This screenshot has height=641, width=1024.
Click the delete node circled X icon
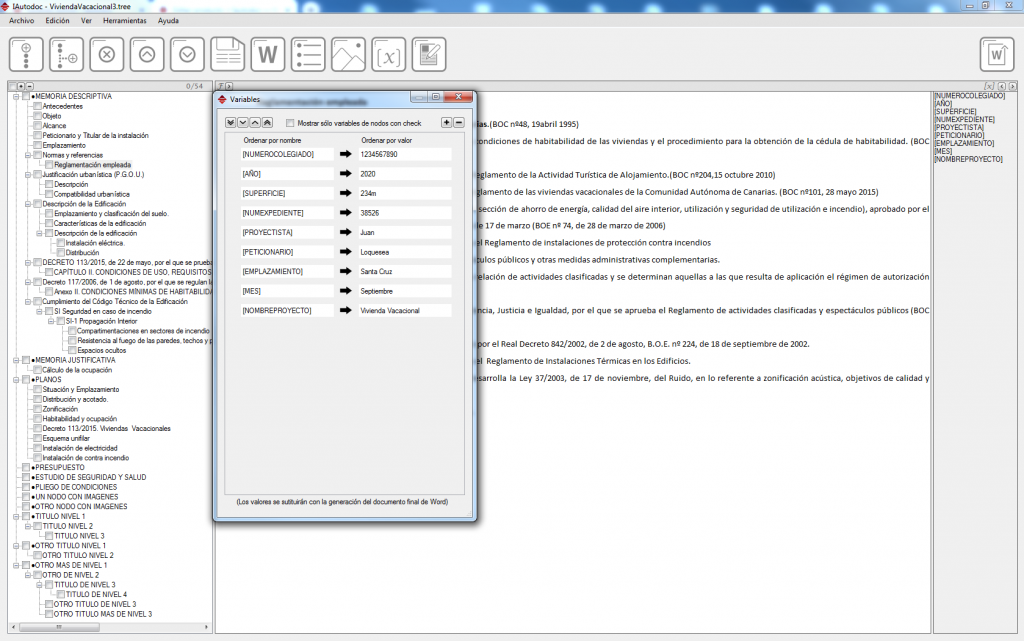point(106,54)
